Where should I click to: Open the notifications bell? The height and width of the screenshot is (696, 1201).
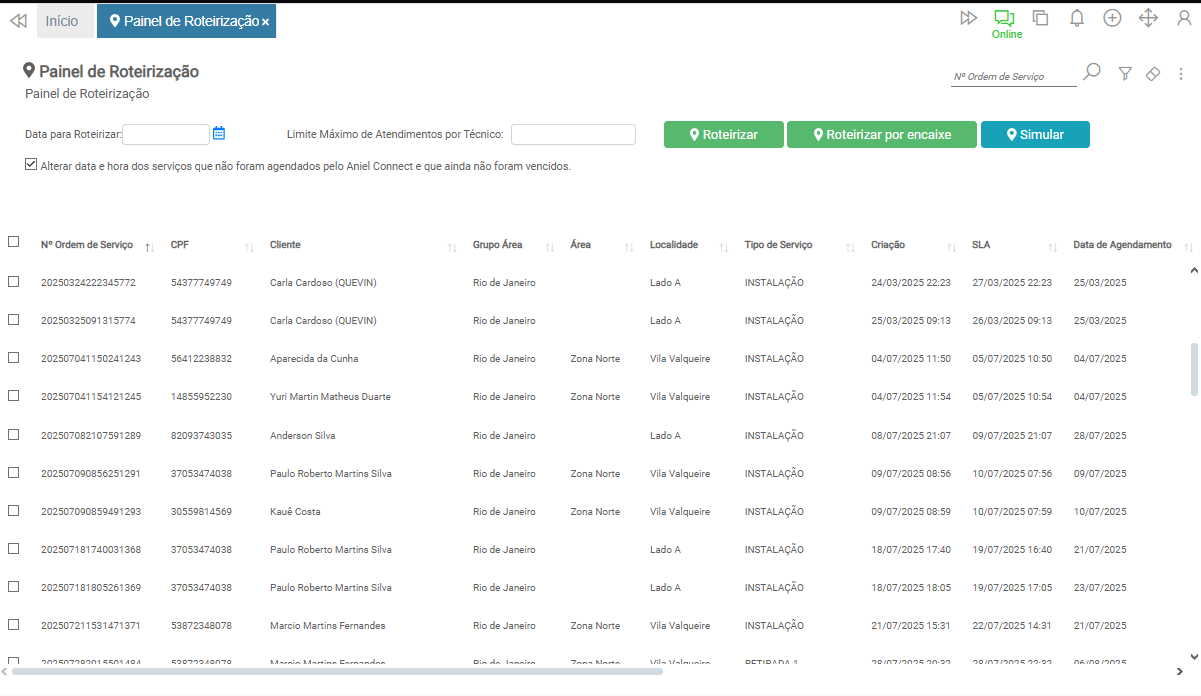(x=1077, y=18)
